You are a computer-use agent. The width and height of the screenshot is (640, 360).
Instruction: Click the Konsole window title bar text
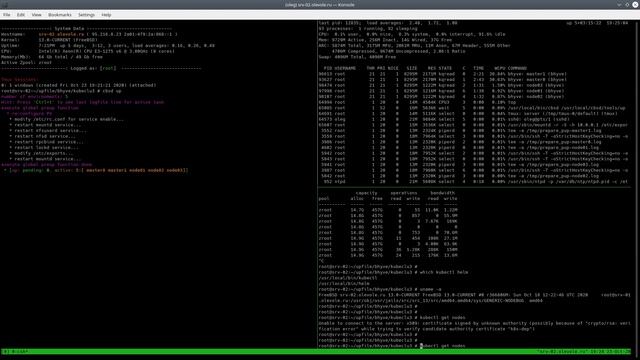tap(320, 4)
